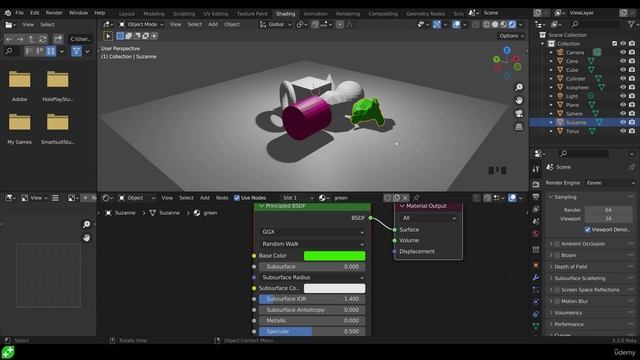Open the Render properties tab icon

536,184
